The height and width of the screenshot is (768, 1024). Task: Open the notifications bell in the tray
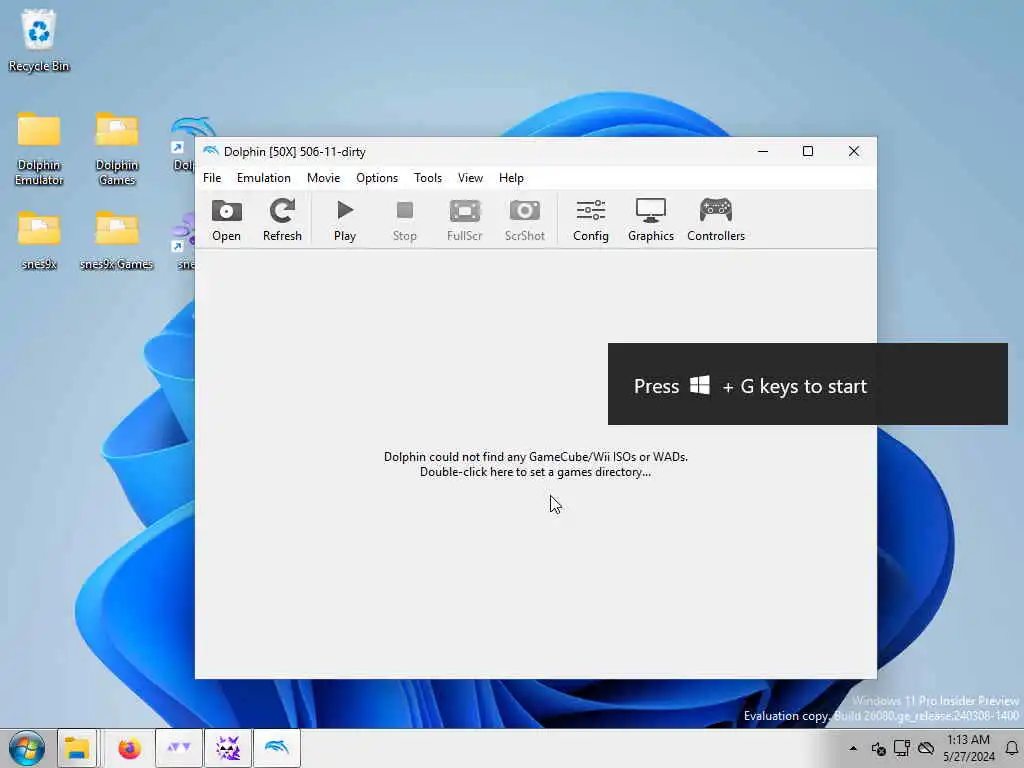pos(1012,748)
